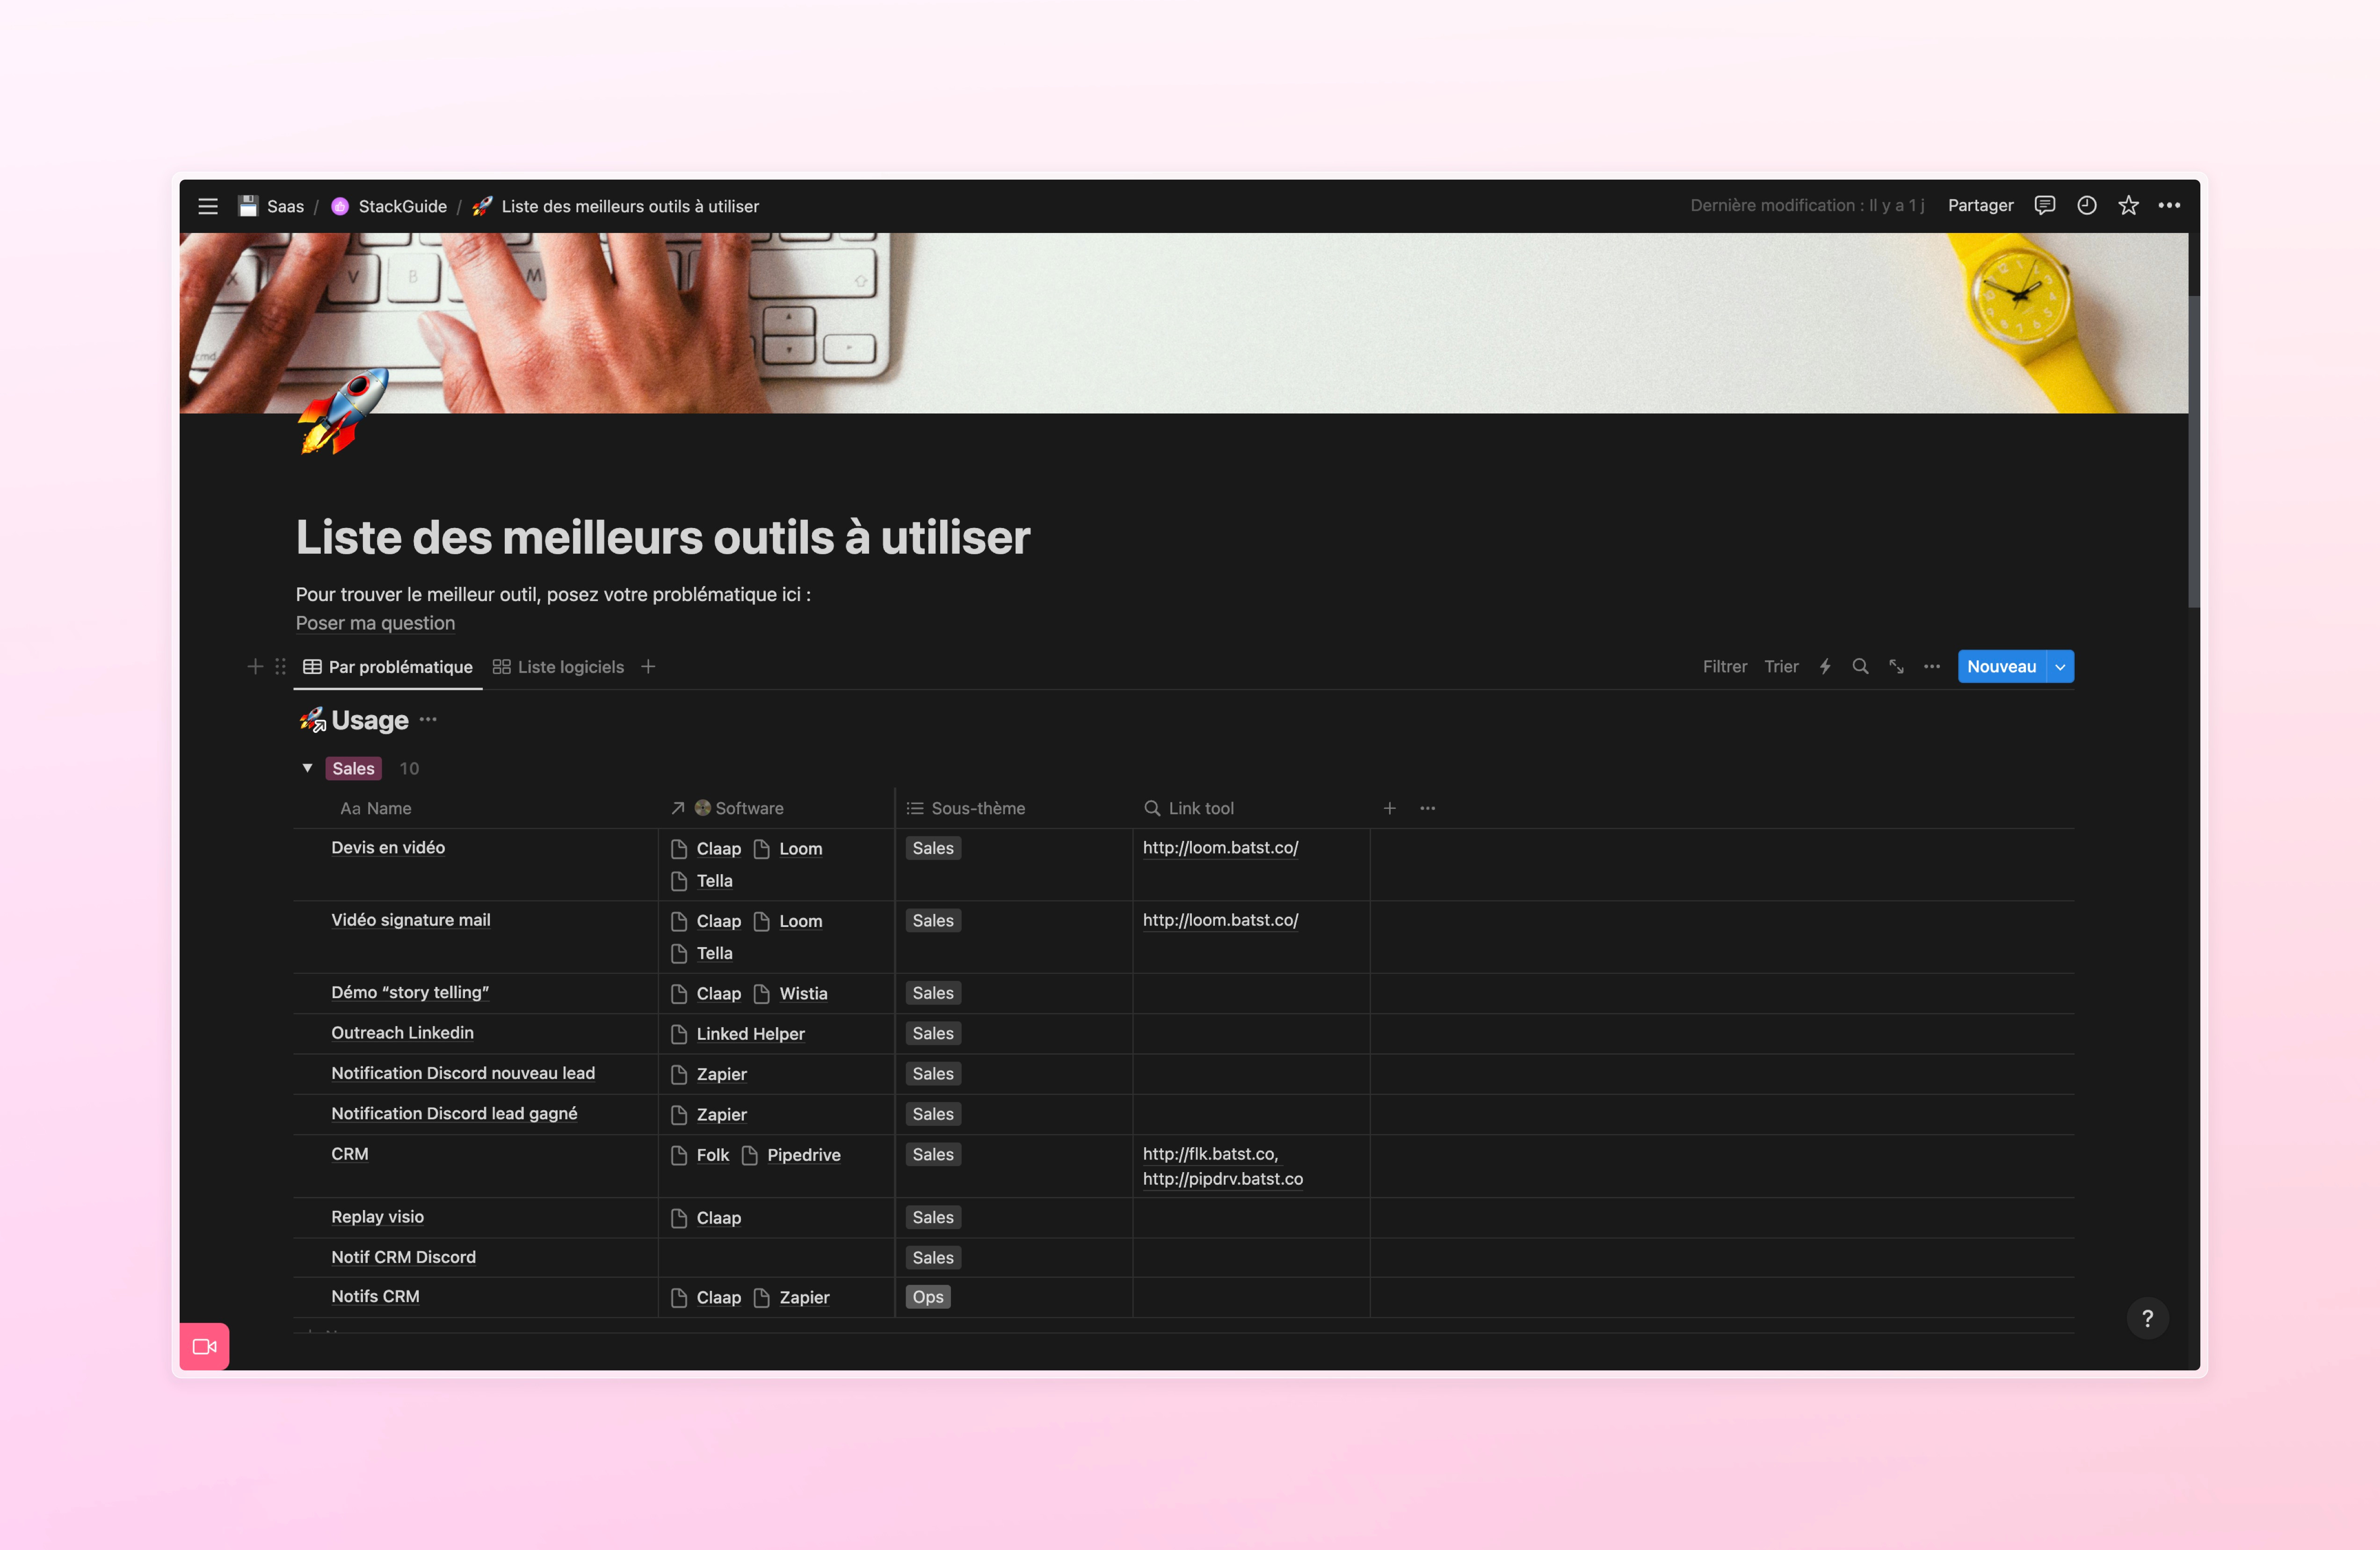Image resolution: width=2380 pixels, height=1550 pixels.
Task: Open the sidebar hamburger menu
Action: coord(208,206)
